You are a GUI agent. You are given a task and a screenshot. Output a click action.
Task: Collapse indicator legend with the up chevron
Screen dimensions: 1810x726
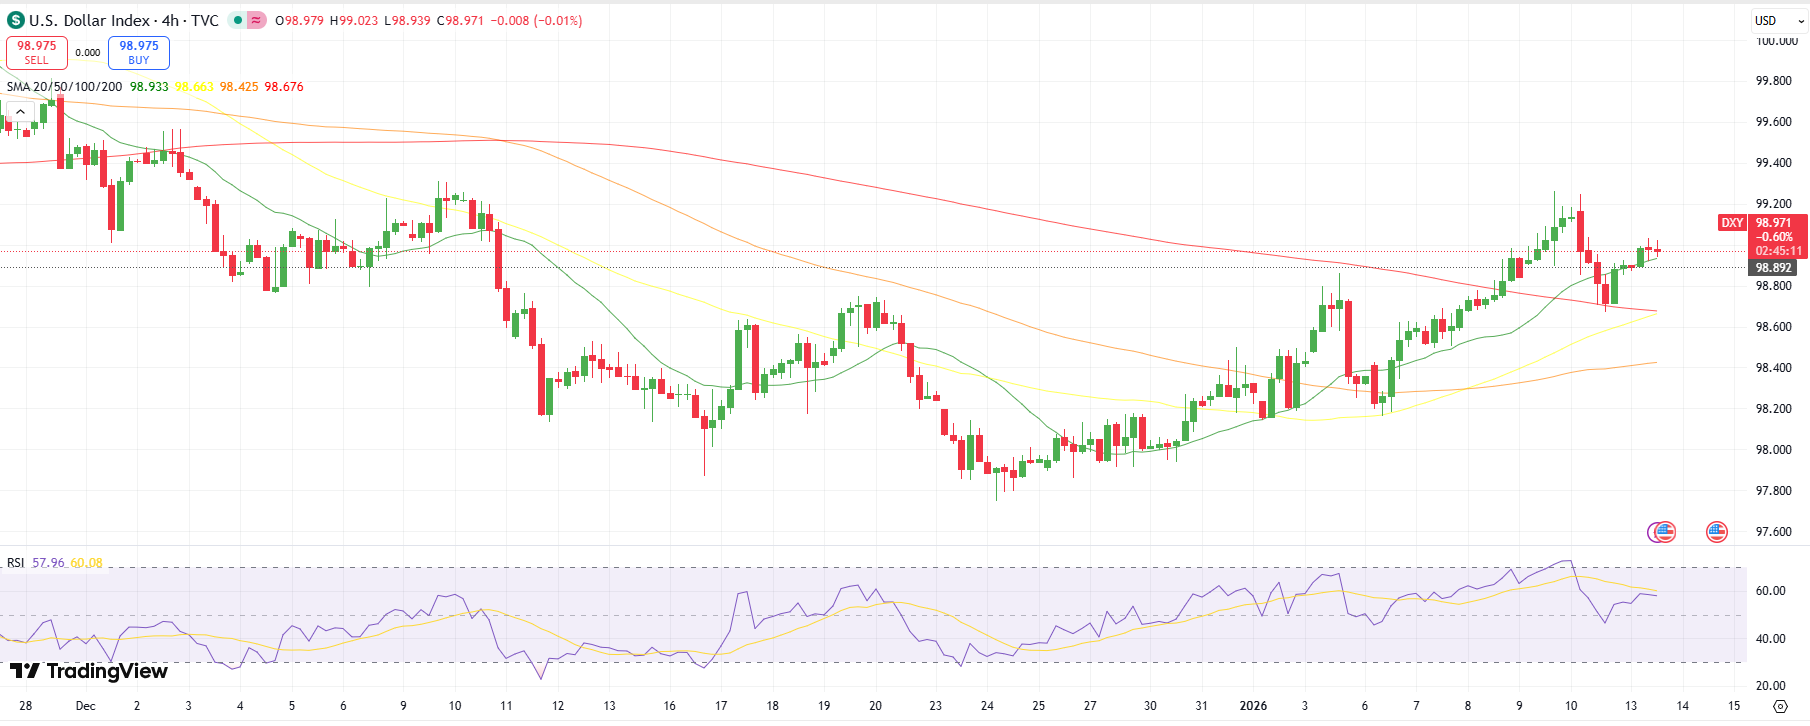(20, 112)
